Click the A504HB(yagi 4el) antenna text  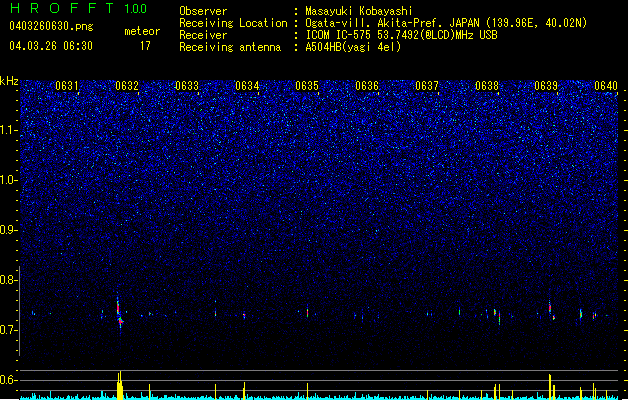point(353,47)
